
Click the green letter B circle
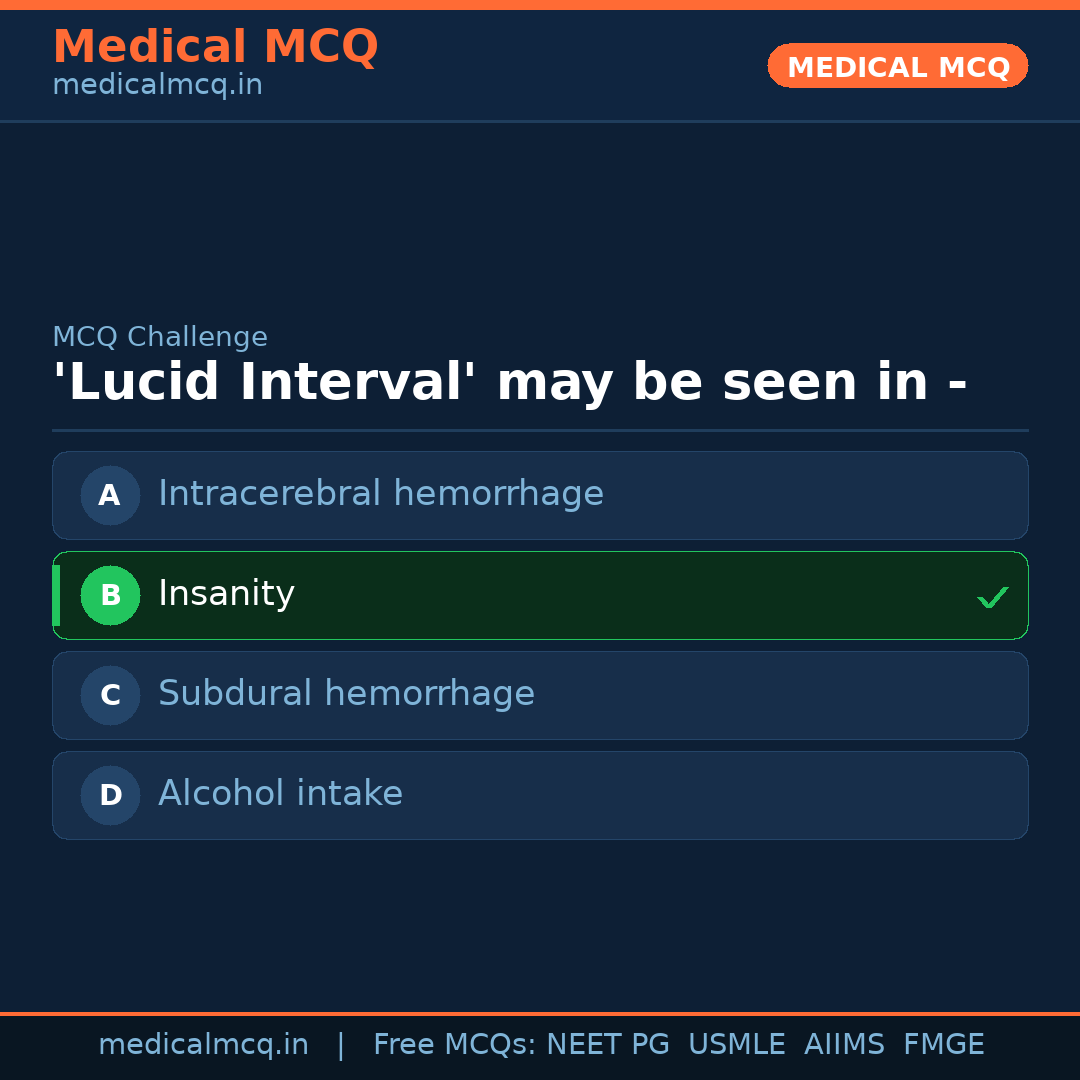(x=110, y=595)
